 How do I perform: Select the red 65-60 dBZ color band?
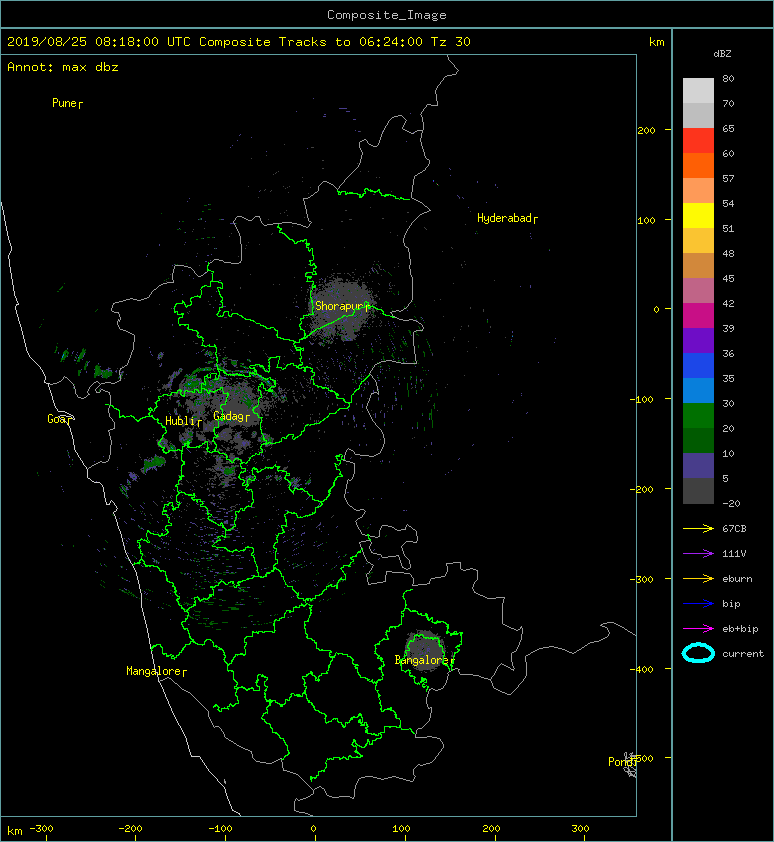pos(698,141)
